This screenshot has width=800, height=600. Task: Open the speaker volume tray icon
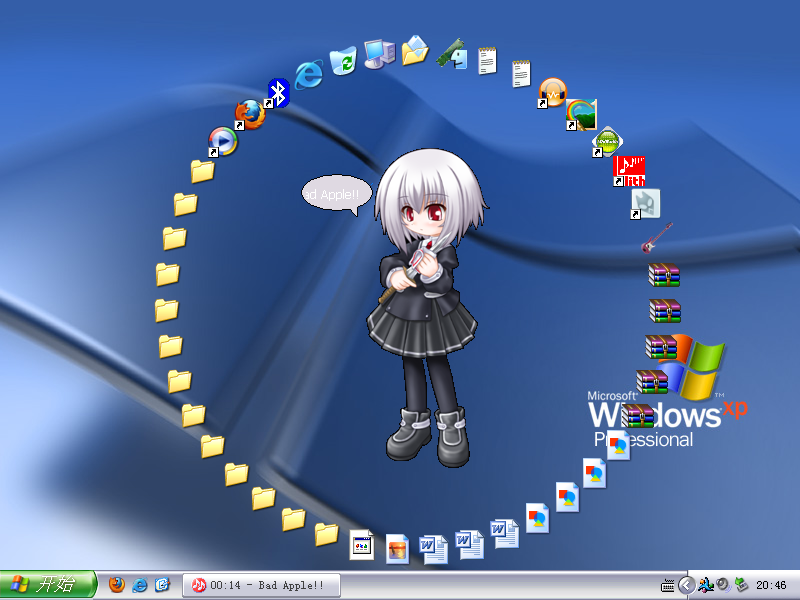[723, 585]
